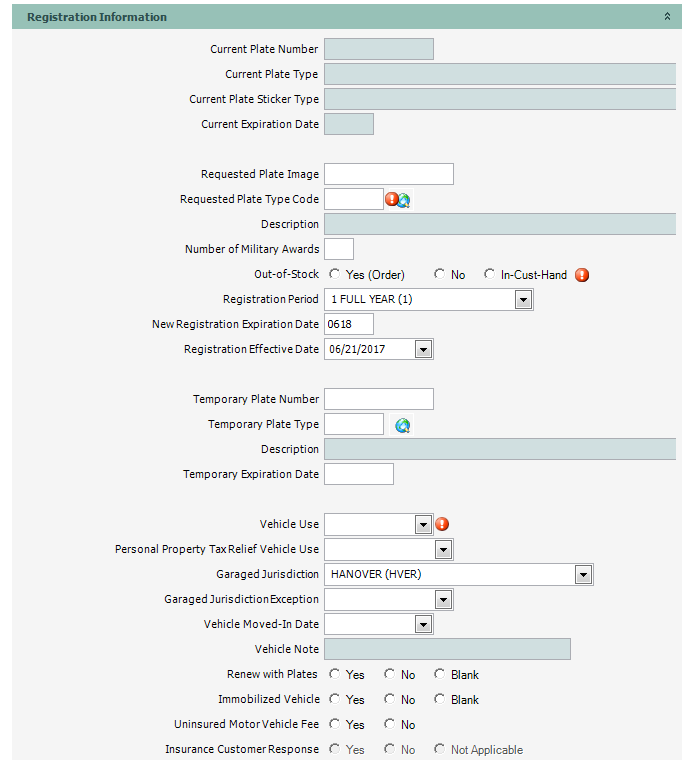The height and width of the screenshot is (760, 693).
Task: Select Blank for Immobilized Vehicle
Action: pyautogui.click(x=440, y=699)
